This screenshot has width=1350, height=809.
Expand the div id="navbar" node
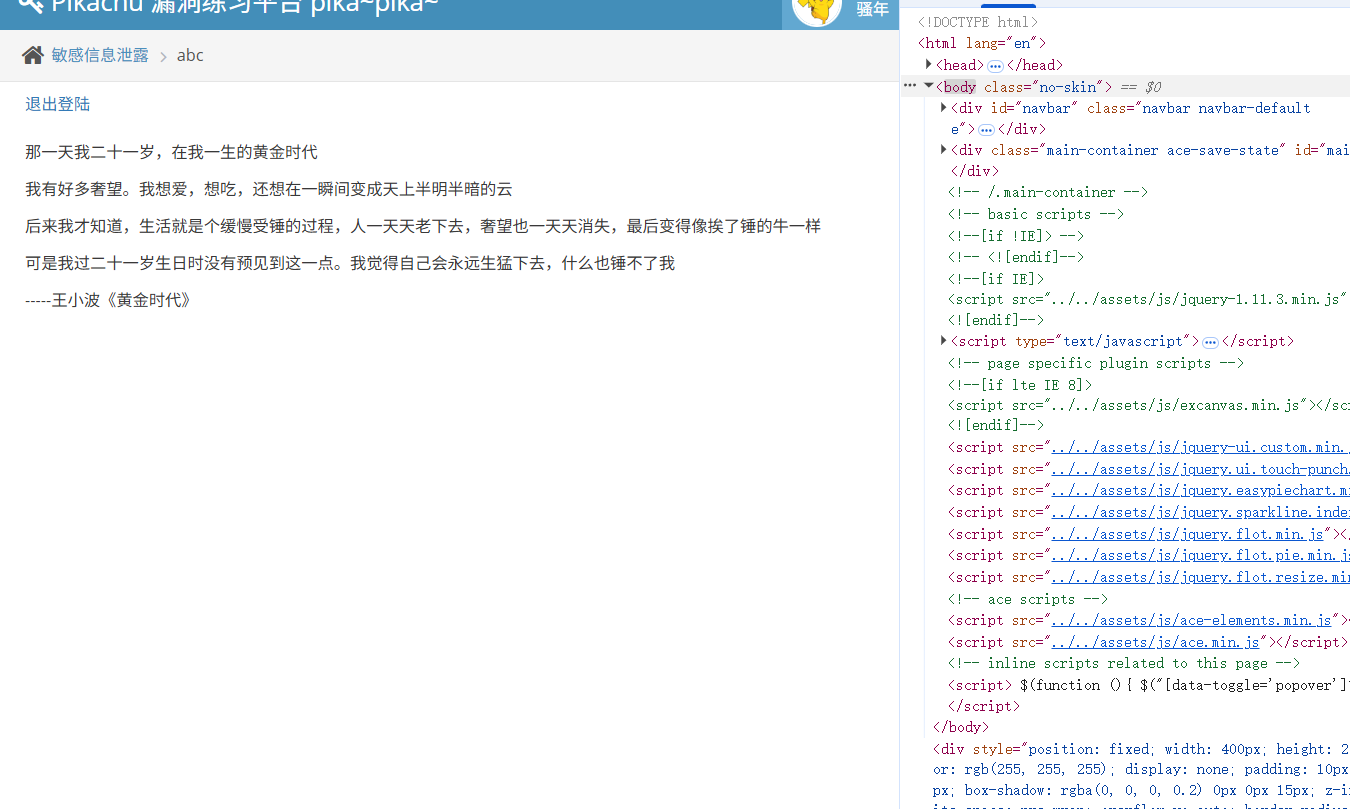[944, 107]
